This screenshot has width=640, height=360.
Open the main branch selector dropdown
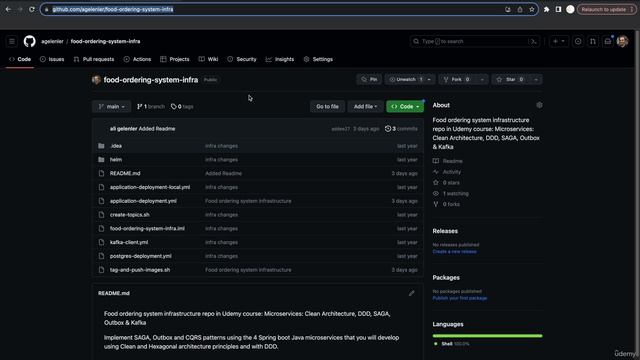point(111,107)
